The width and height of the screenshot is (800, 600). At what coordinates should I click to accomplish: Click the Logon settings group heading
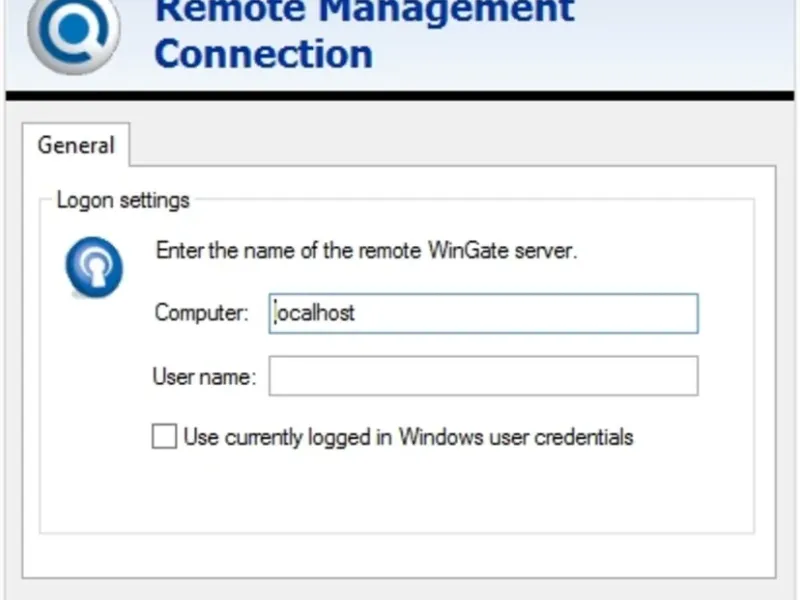tap(123, 200)
